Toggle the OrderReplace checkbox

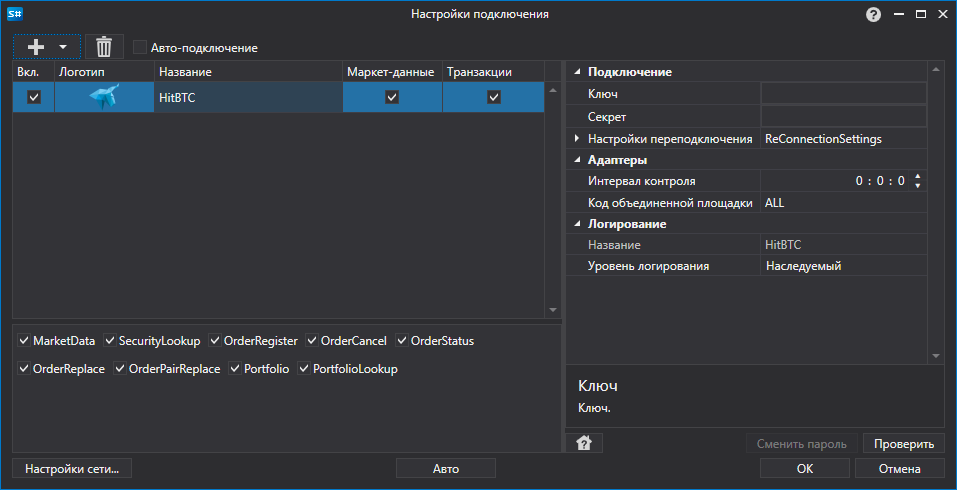(x=24, y=369)
